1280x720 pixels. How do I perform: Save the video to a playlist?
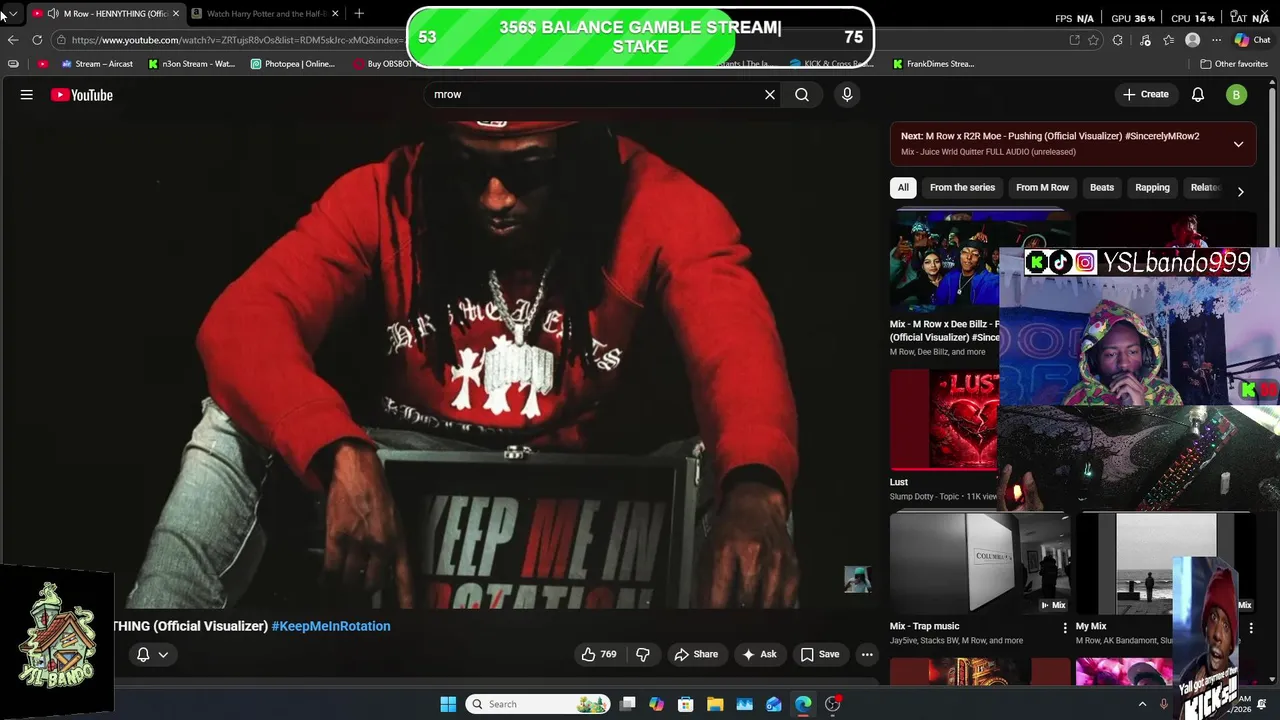(820, 654)
